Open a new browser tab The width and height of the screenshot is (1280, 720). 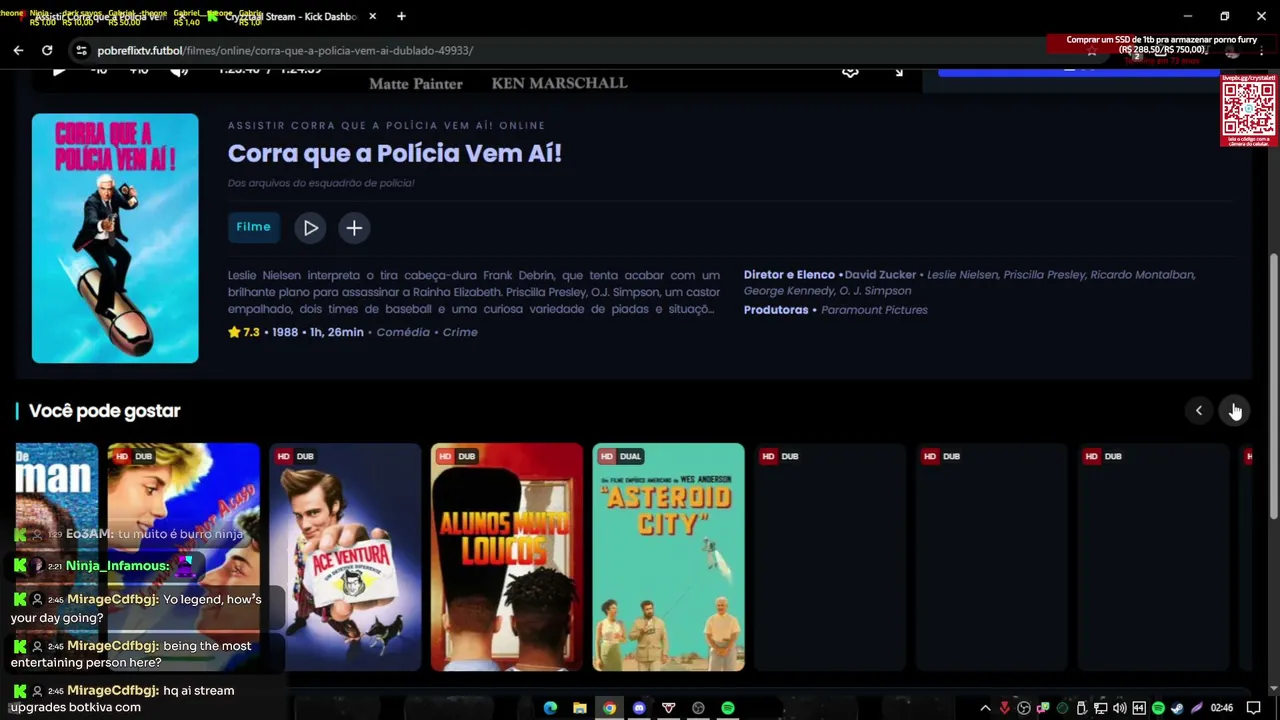401,17
